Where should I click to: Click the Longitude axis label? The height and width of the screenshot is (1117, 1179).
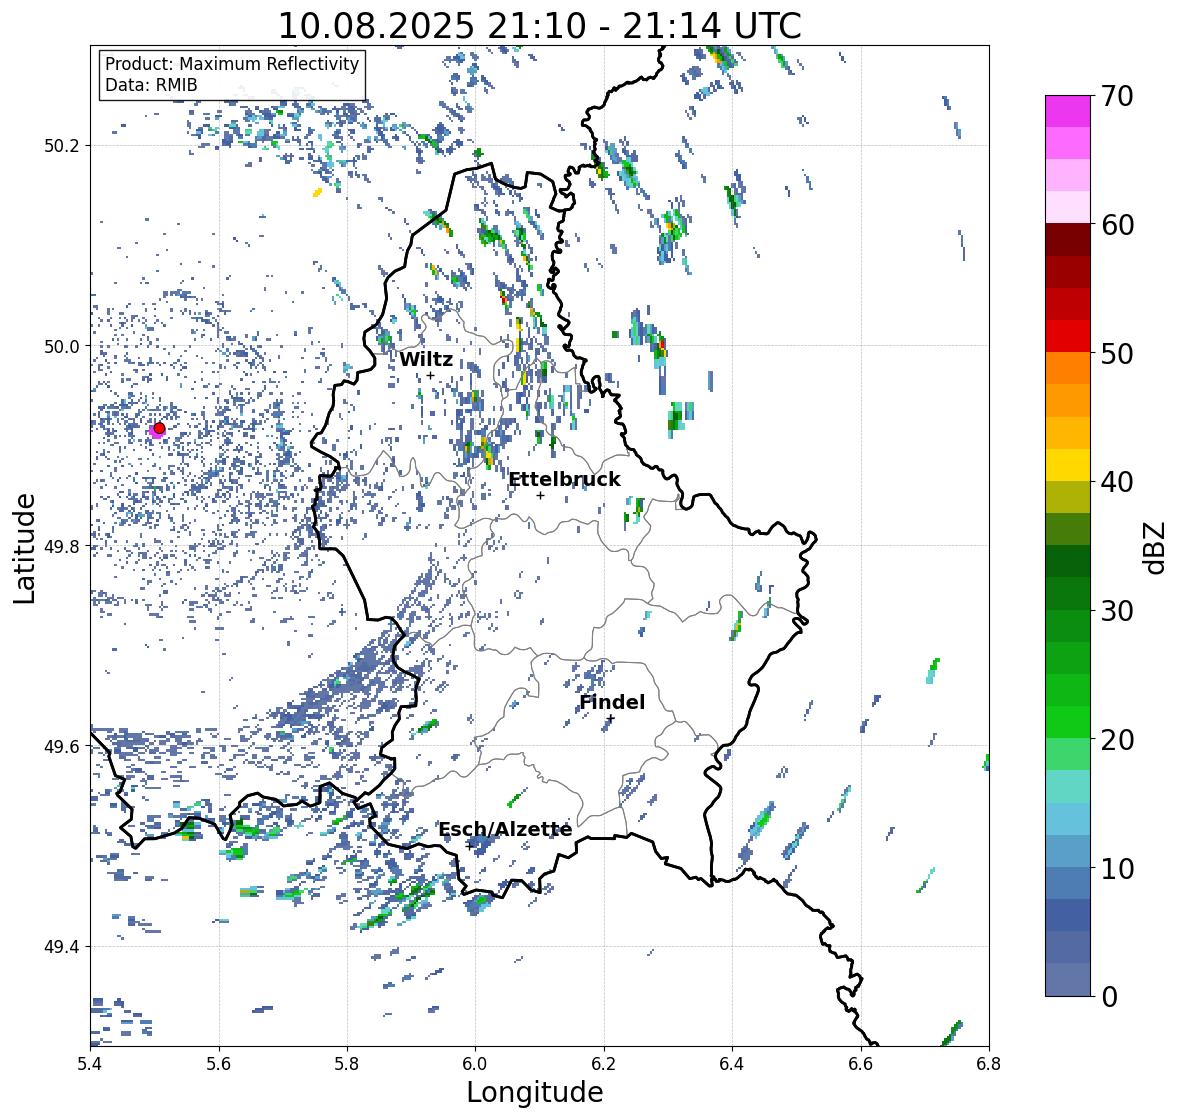[535, 1092]
